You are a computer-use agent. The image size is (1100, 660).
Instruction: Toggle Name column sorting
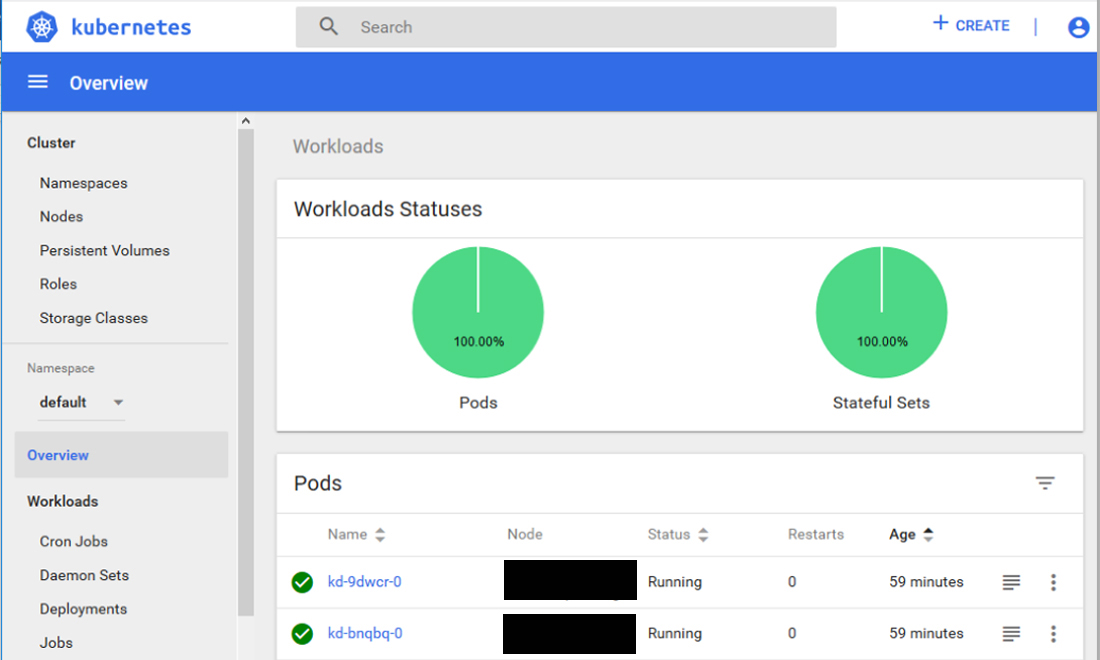pos(379,534)
